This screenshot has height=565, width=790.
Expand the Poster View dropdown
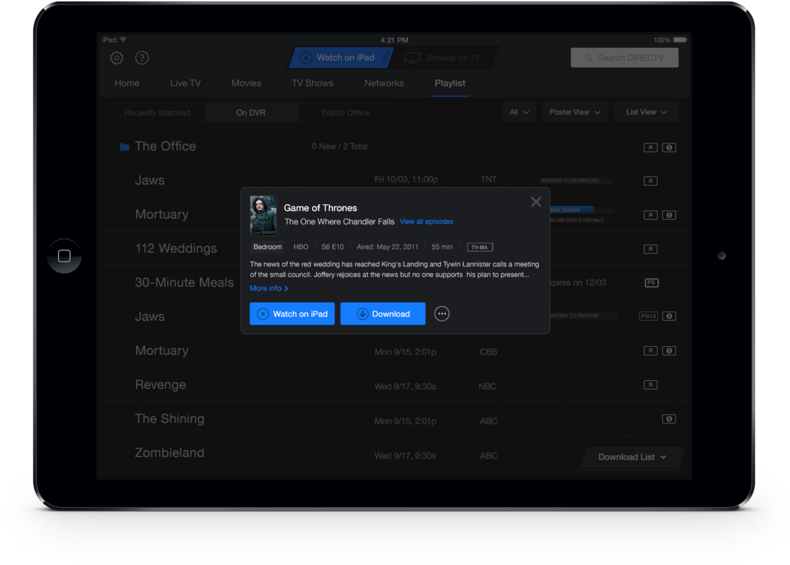pyautogui.click(x=575, y=112)
